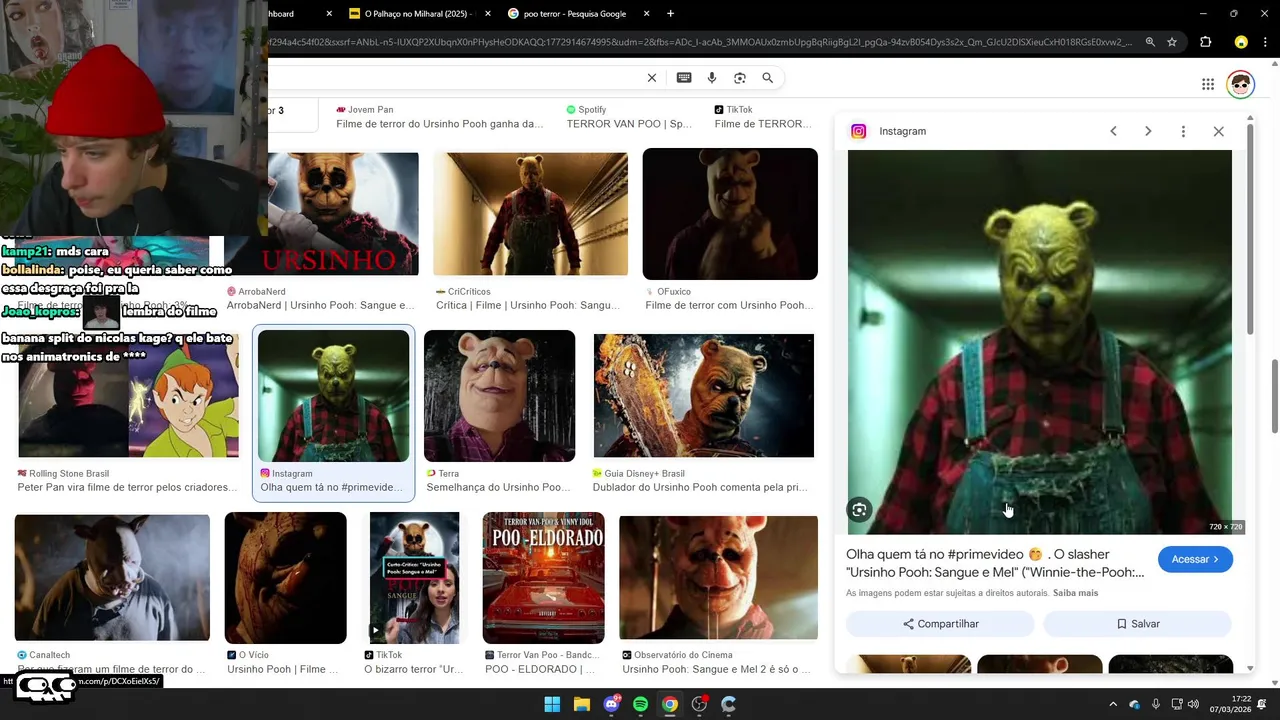Open OFuxico dark Pooh thumbnail
The width and height of the screenshot is (1280, 720).
click(x=730, y=214)
